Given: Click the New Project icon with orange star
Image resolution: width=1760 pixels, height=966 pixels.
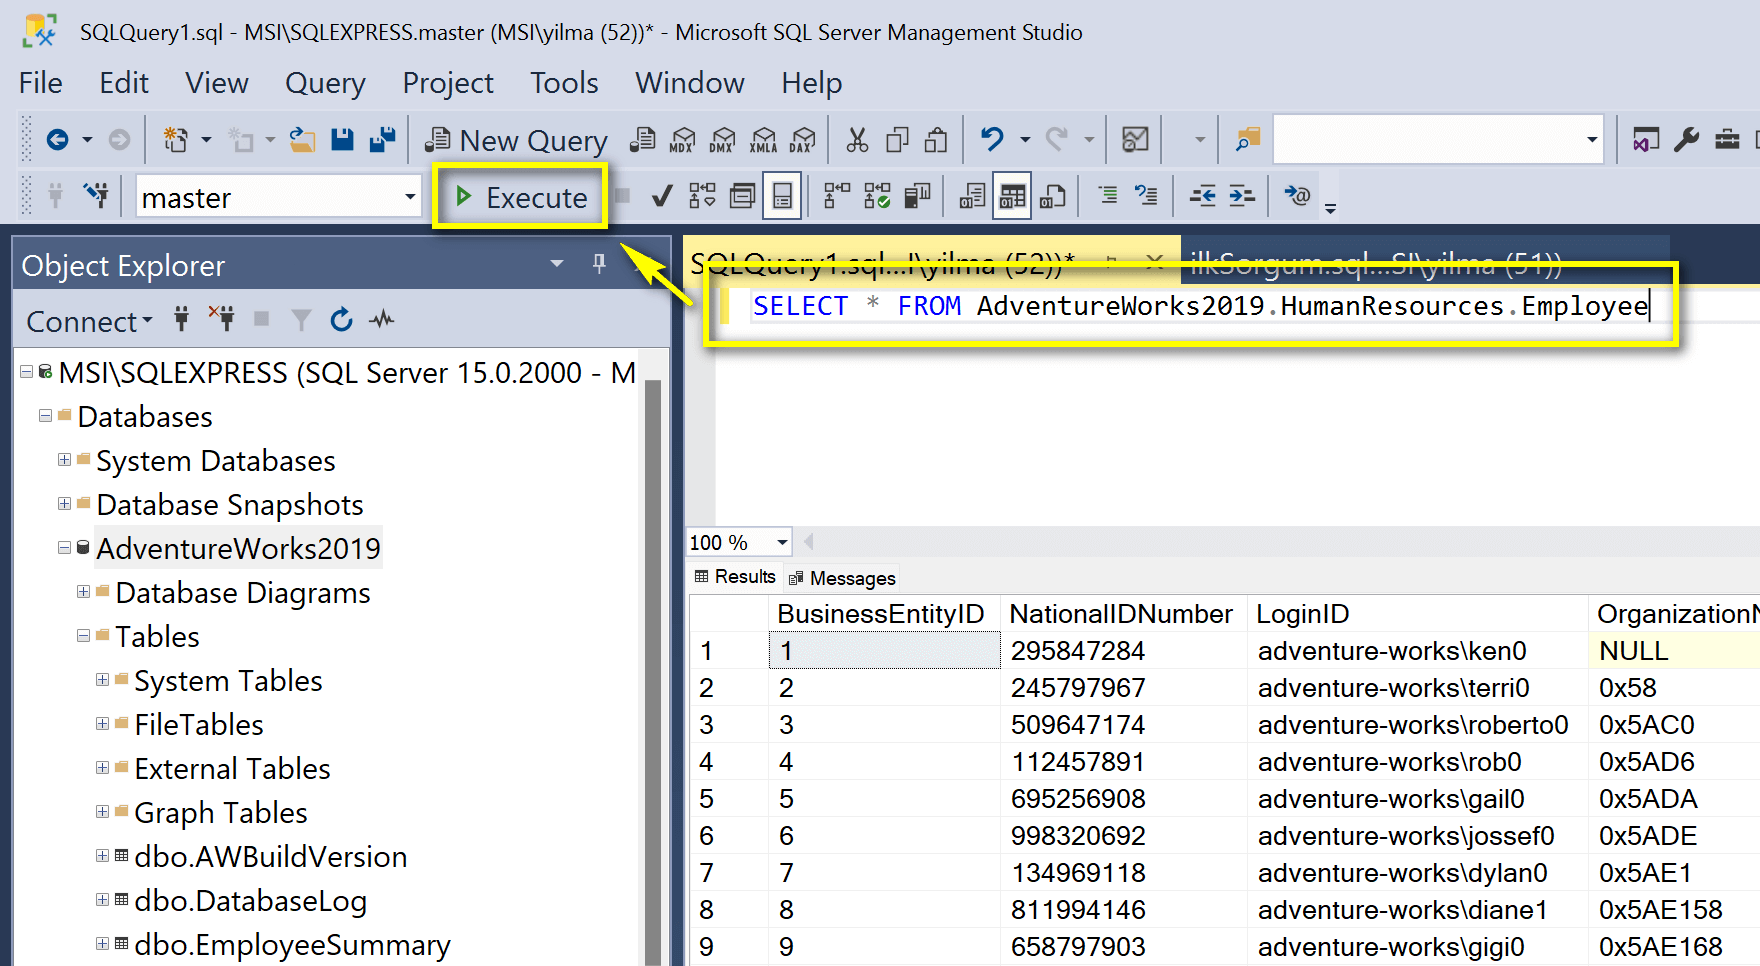Looking at the screenshot, I should pyautogui.click(x=176, y=140).
